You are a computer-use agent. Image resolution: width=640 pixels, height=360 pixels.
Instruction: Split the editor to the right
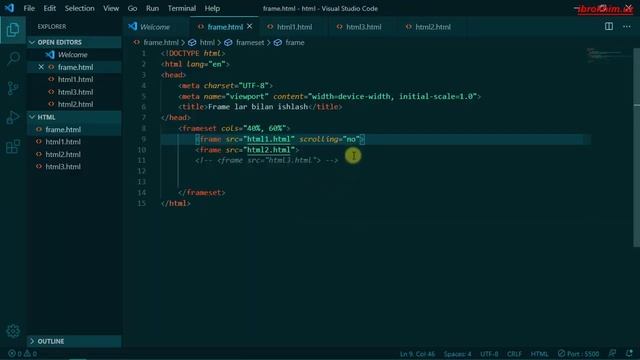pos(609,27)
